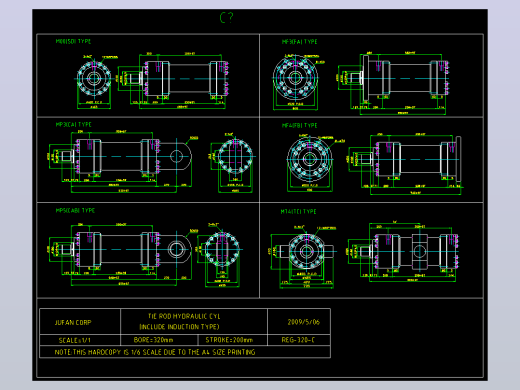
Task: Click the MP5(CAB) clevis bearing eye circle
Action: coord(176,249)
